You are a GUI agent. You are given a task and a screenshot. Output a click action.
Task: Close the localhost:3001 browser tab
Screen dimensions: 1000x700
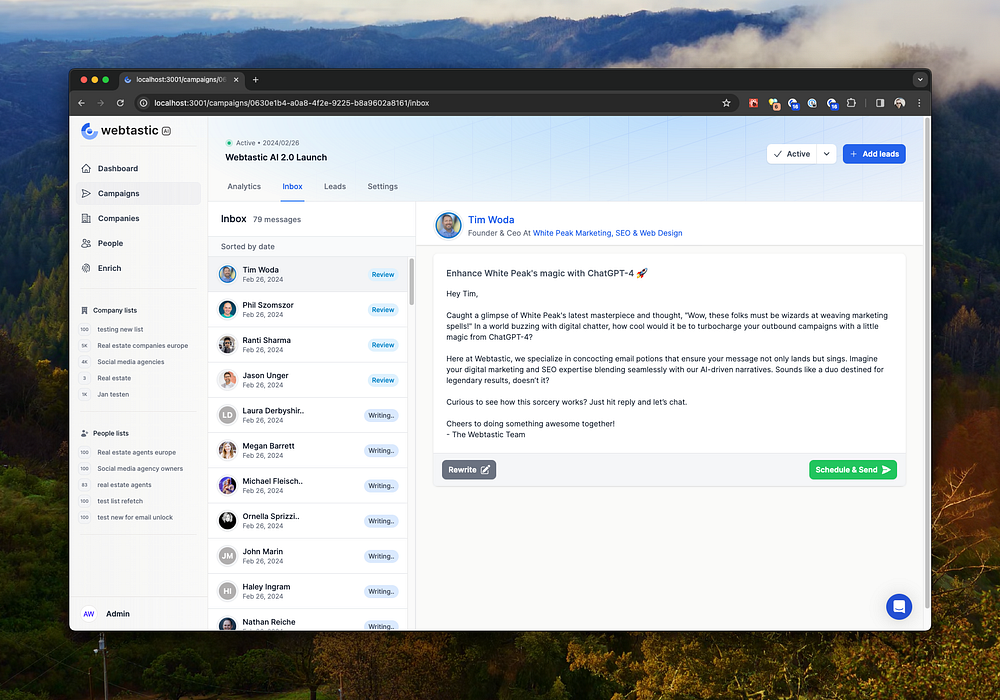[x=236, y=80]
